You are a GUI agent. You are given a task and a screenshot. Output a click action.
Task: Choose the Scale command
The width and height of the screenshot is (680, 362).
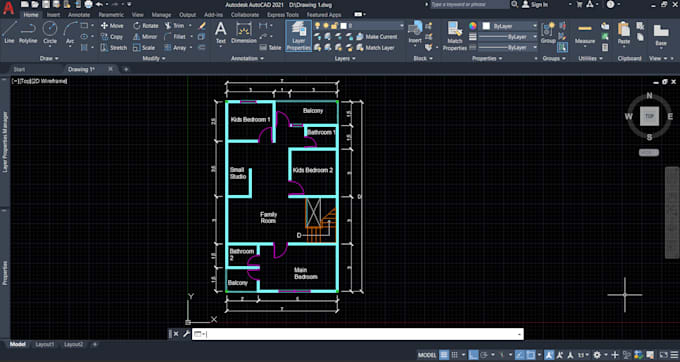144,48
